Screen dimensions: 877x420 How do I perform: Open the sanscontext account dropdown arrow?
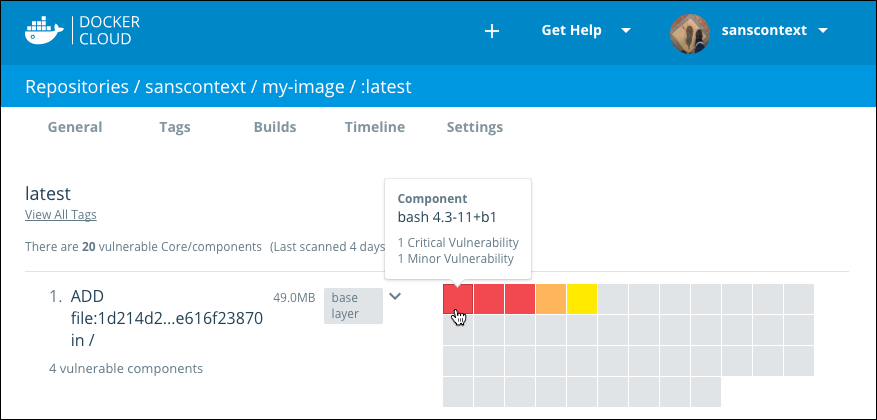click(823, 31)
